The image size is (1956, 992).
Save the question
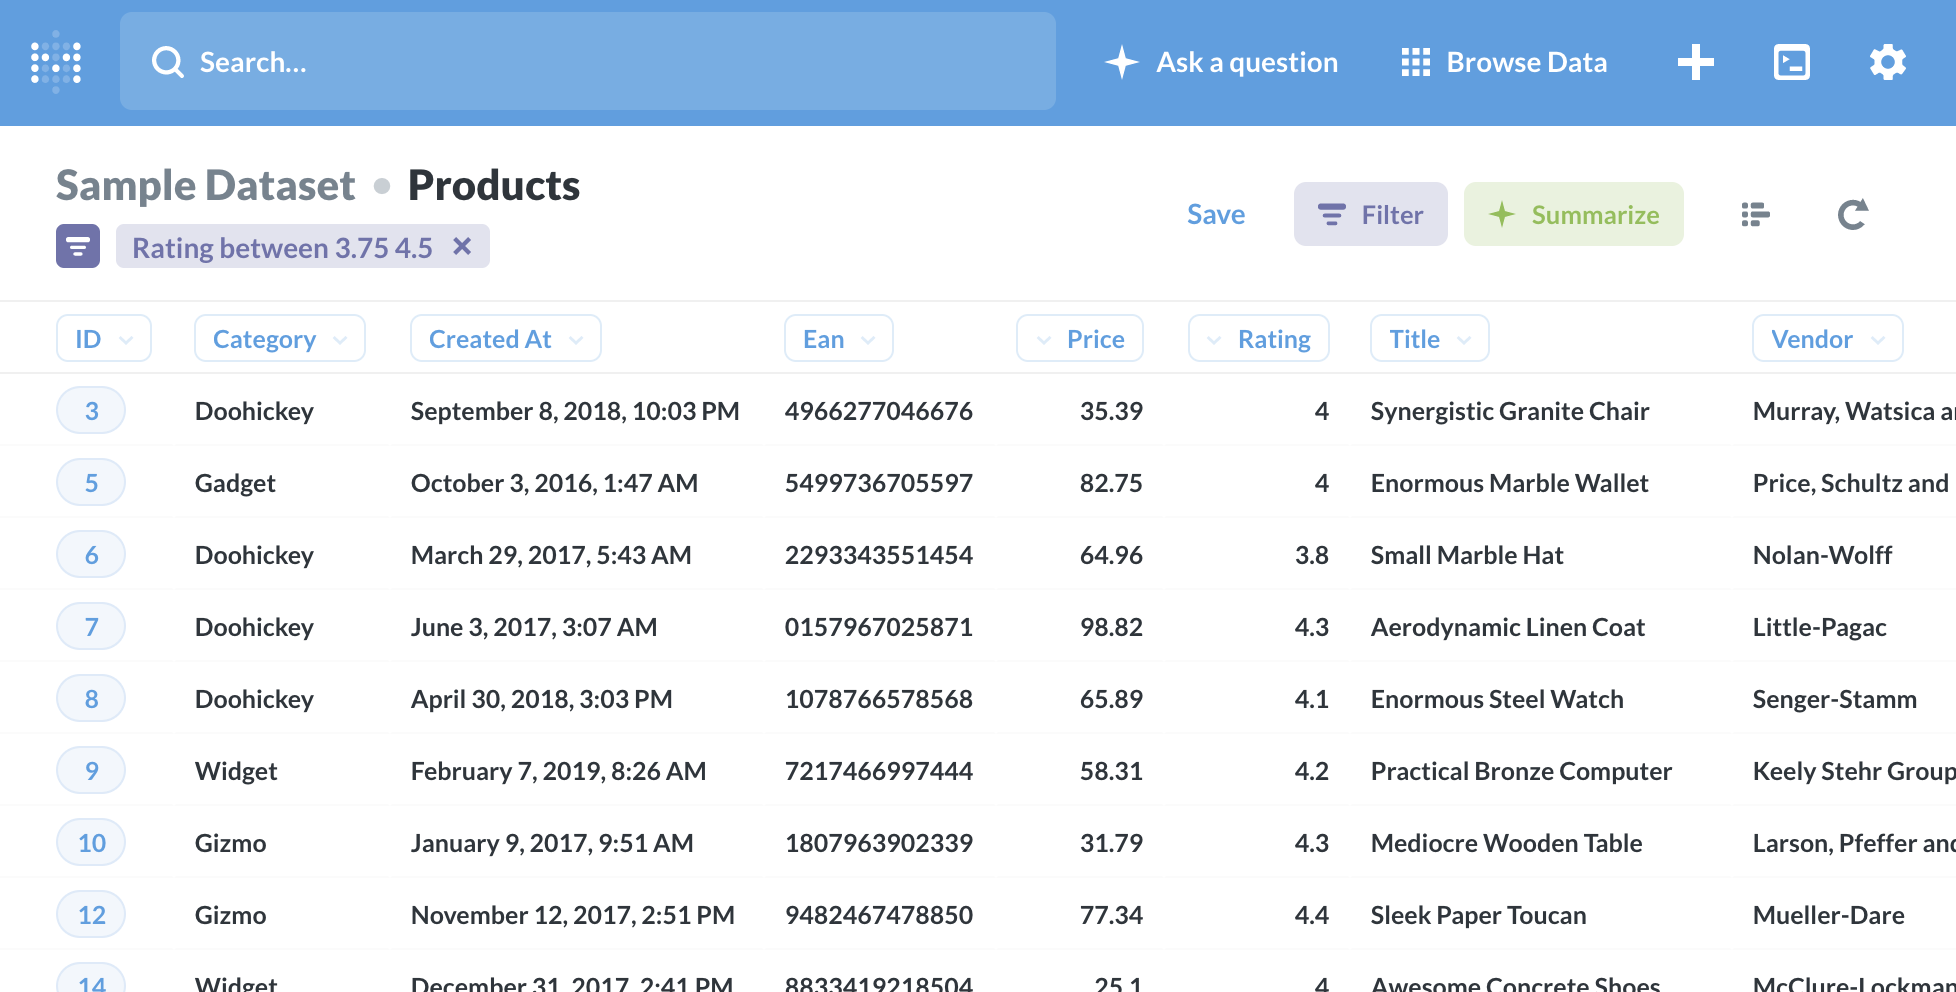(1216, 214)
